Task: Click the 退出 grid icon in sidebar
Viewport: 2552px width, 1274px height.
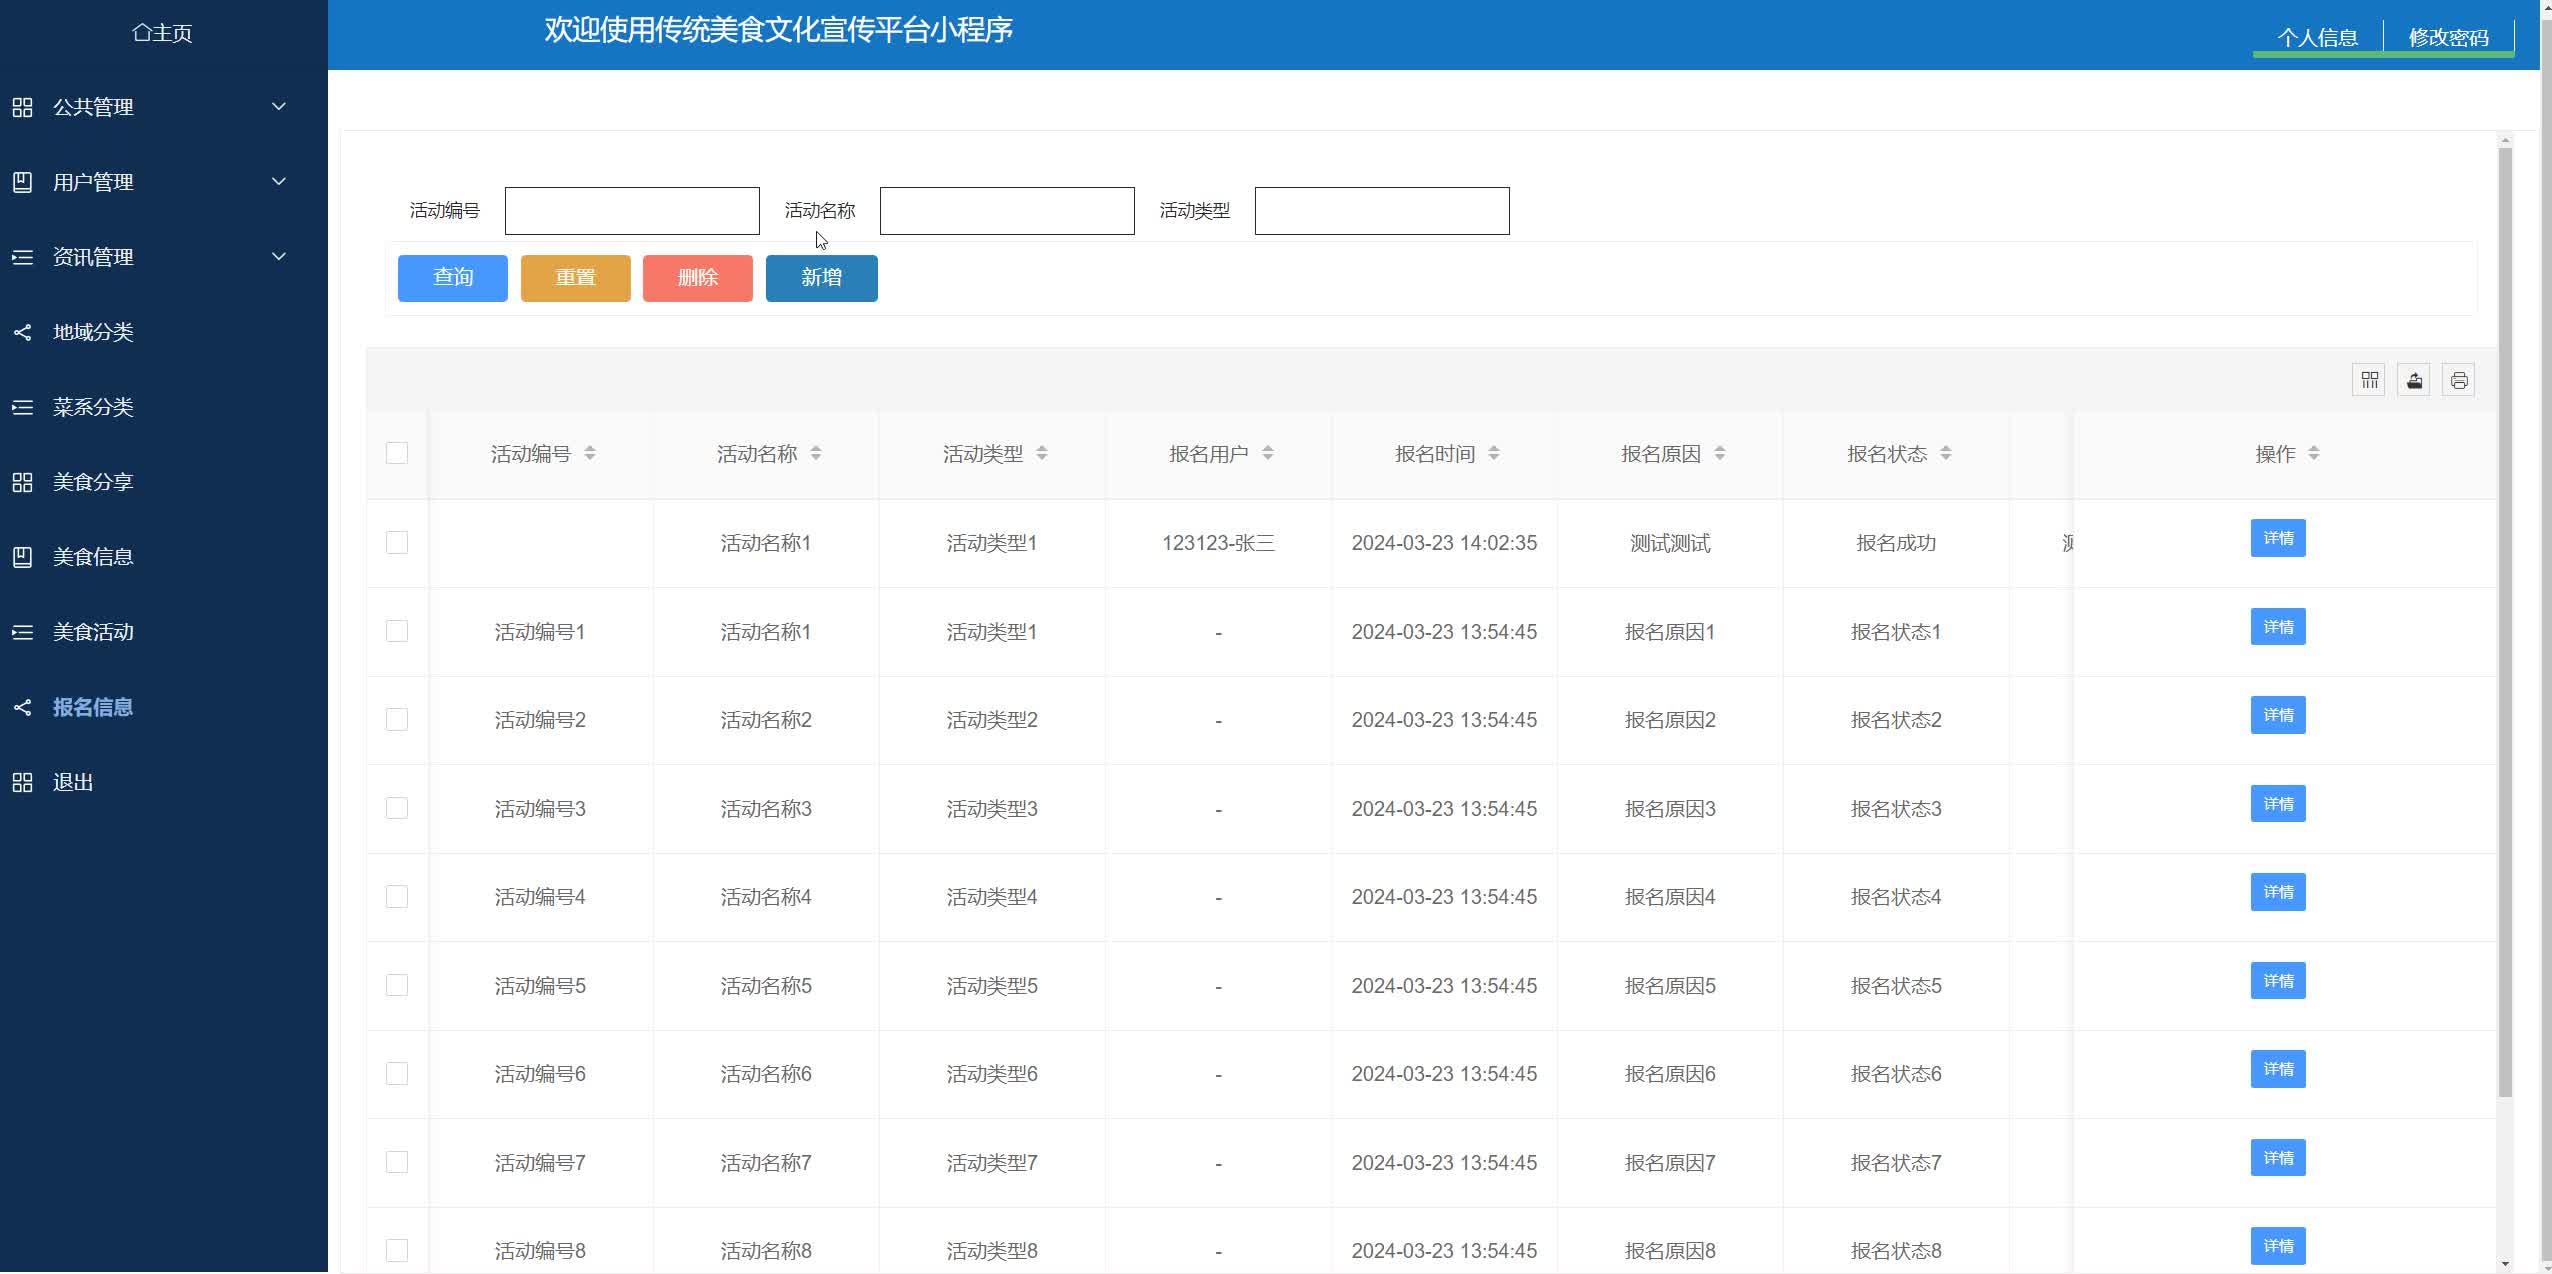Action: point(22,782)
